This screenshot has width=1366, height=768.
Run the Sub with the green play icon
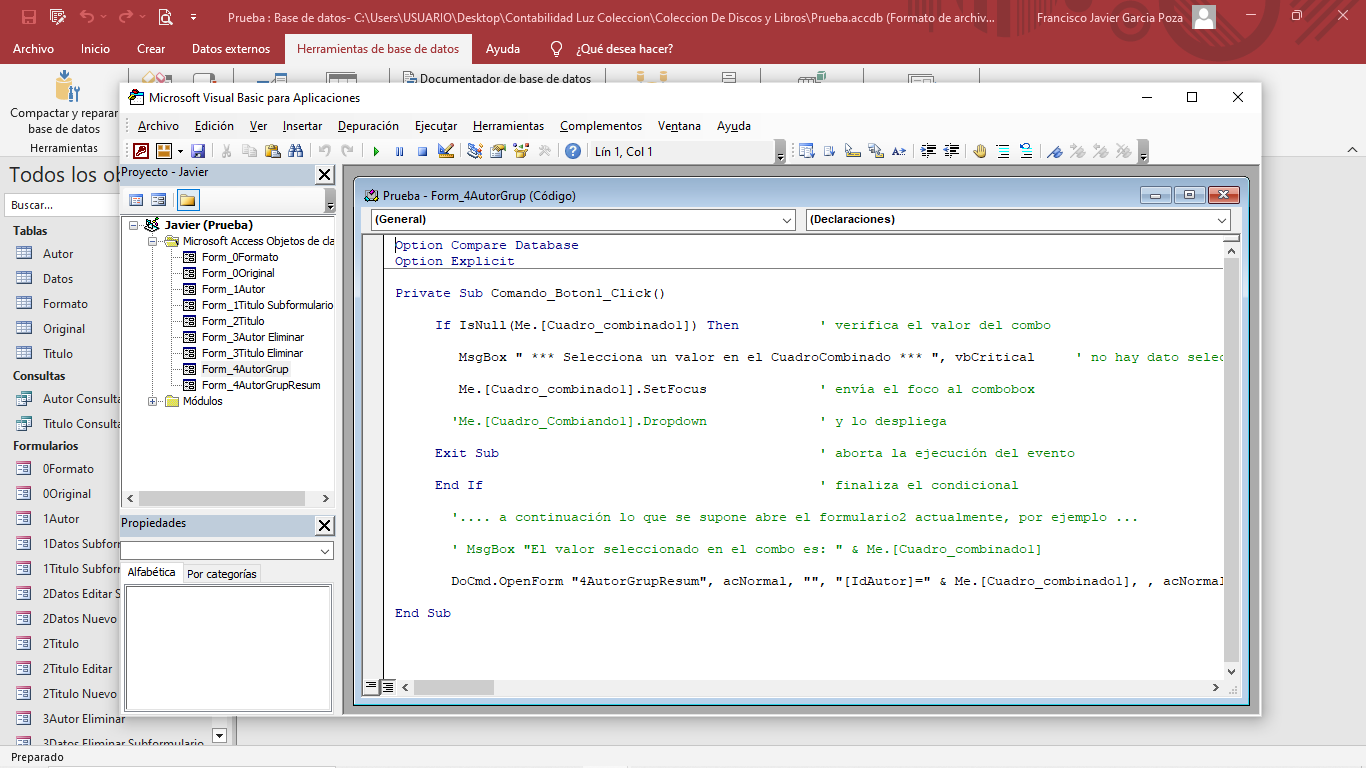click(x=376, y=151)
